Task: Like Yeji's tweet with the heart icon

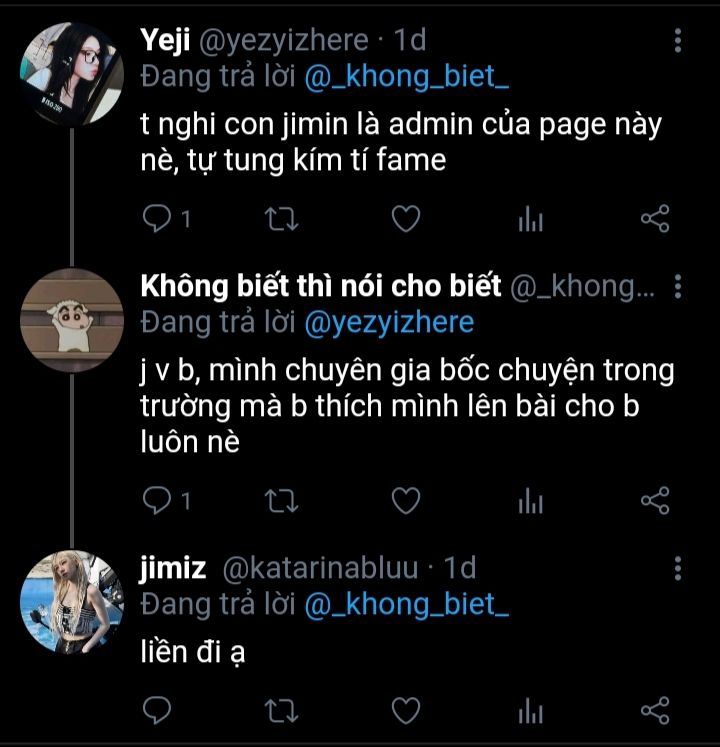Action: pyautogui.click(x=404, y=220)
